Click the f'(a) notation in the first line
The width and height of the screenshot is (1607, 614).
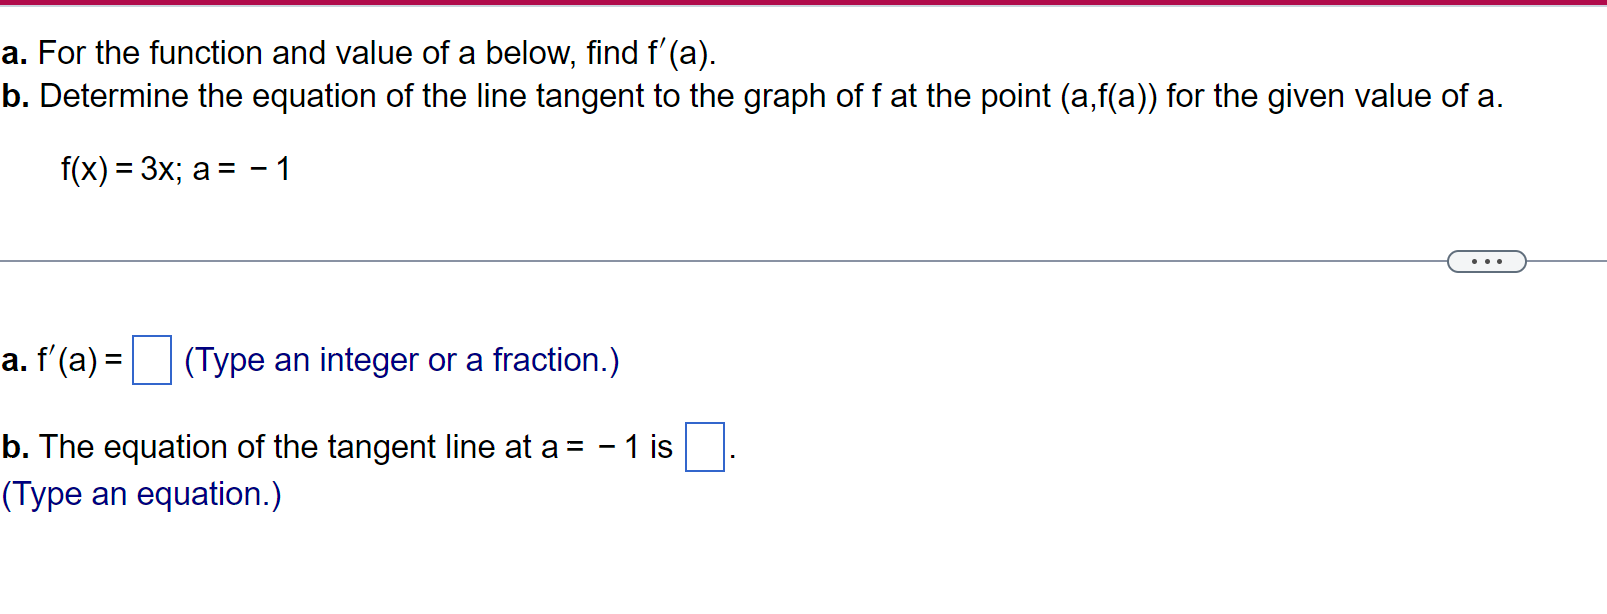pyautogui.click(x=678, y=52)
